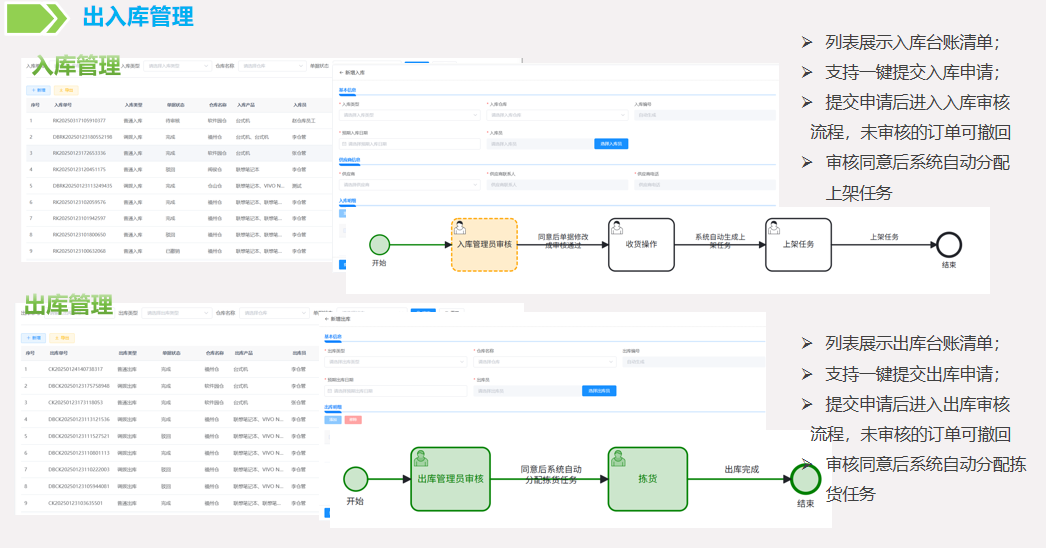Click the 开始 start node in inbound flowchart
Image resolution: width=1046 pixels, height=548 pixels.
tap(379, 245)
